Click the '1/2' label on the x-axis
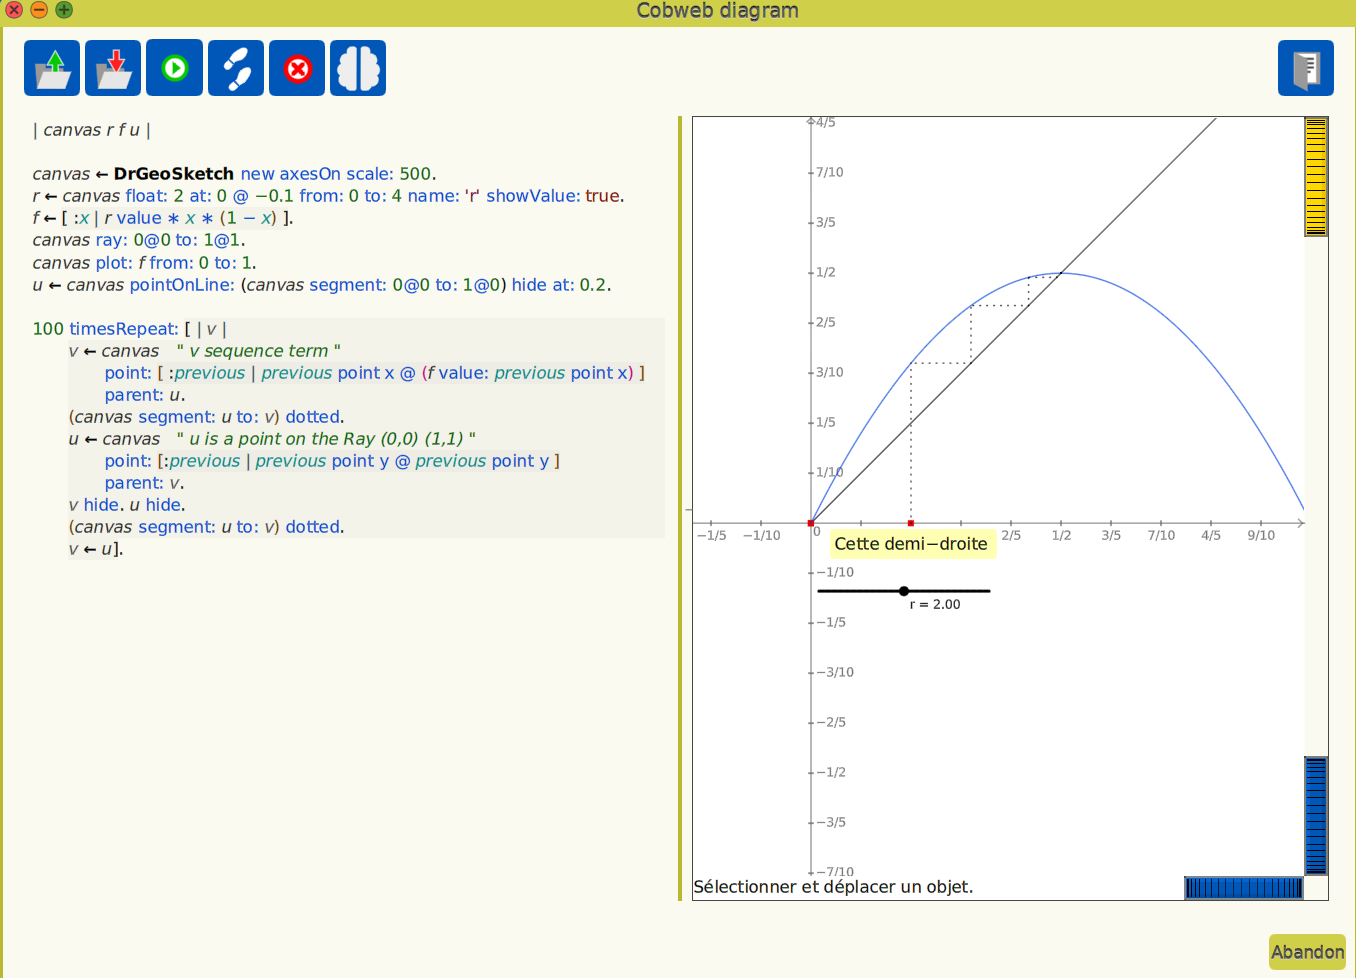This screenshot has width=1356, height=978. pyautogui.click(x=1061, y=536)
